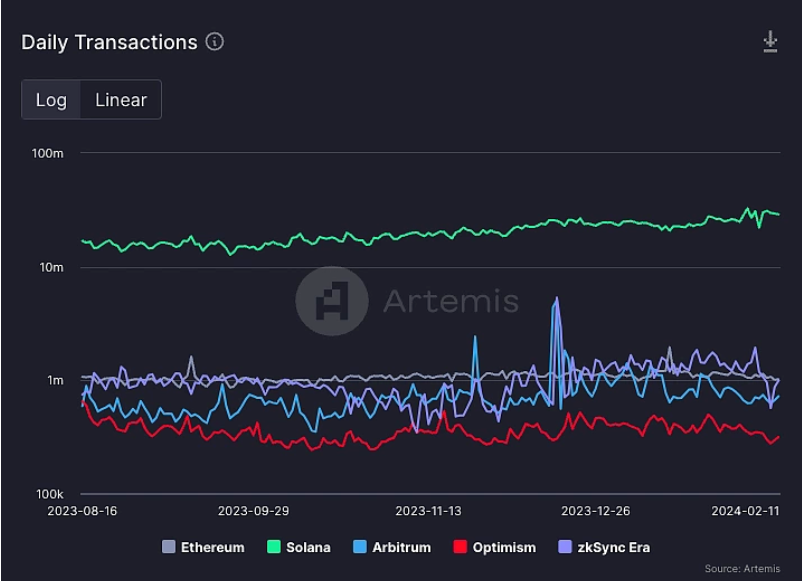
Task: Toggle the Solana series label in legend
Action: [308, 547]
